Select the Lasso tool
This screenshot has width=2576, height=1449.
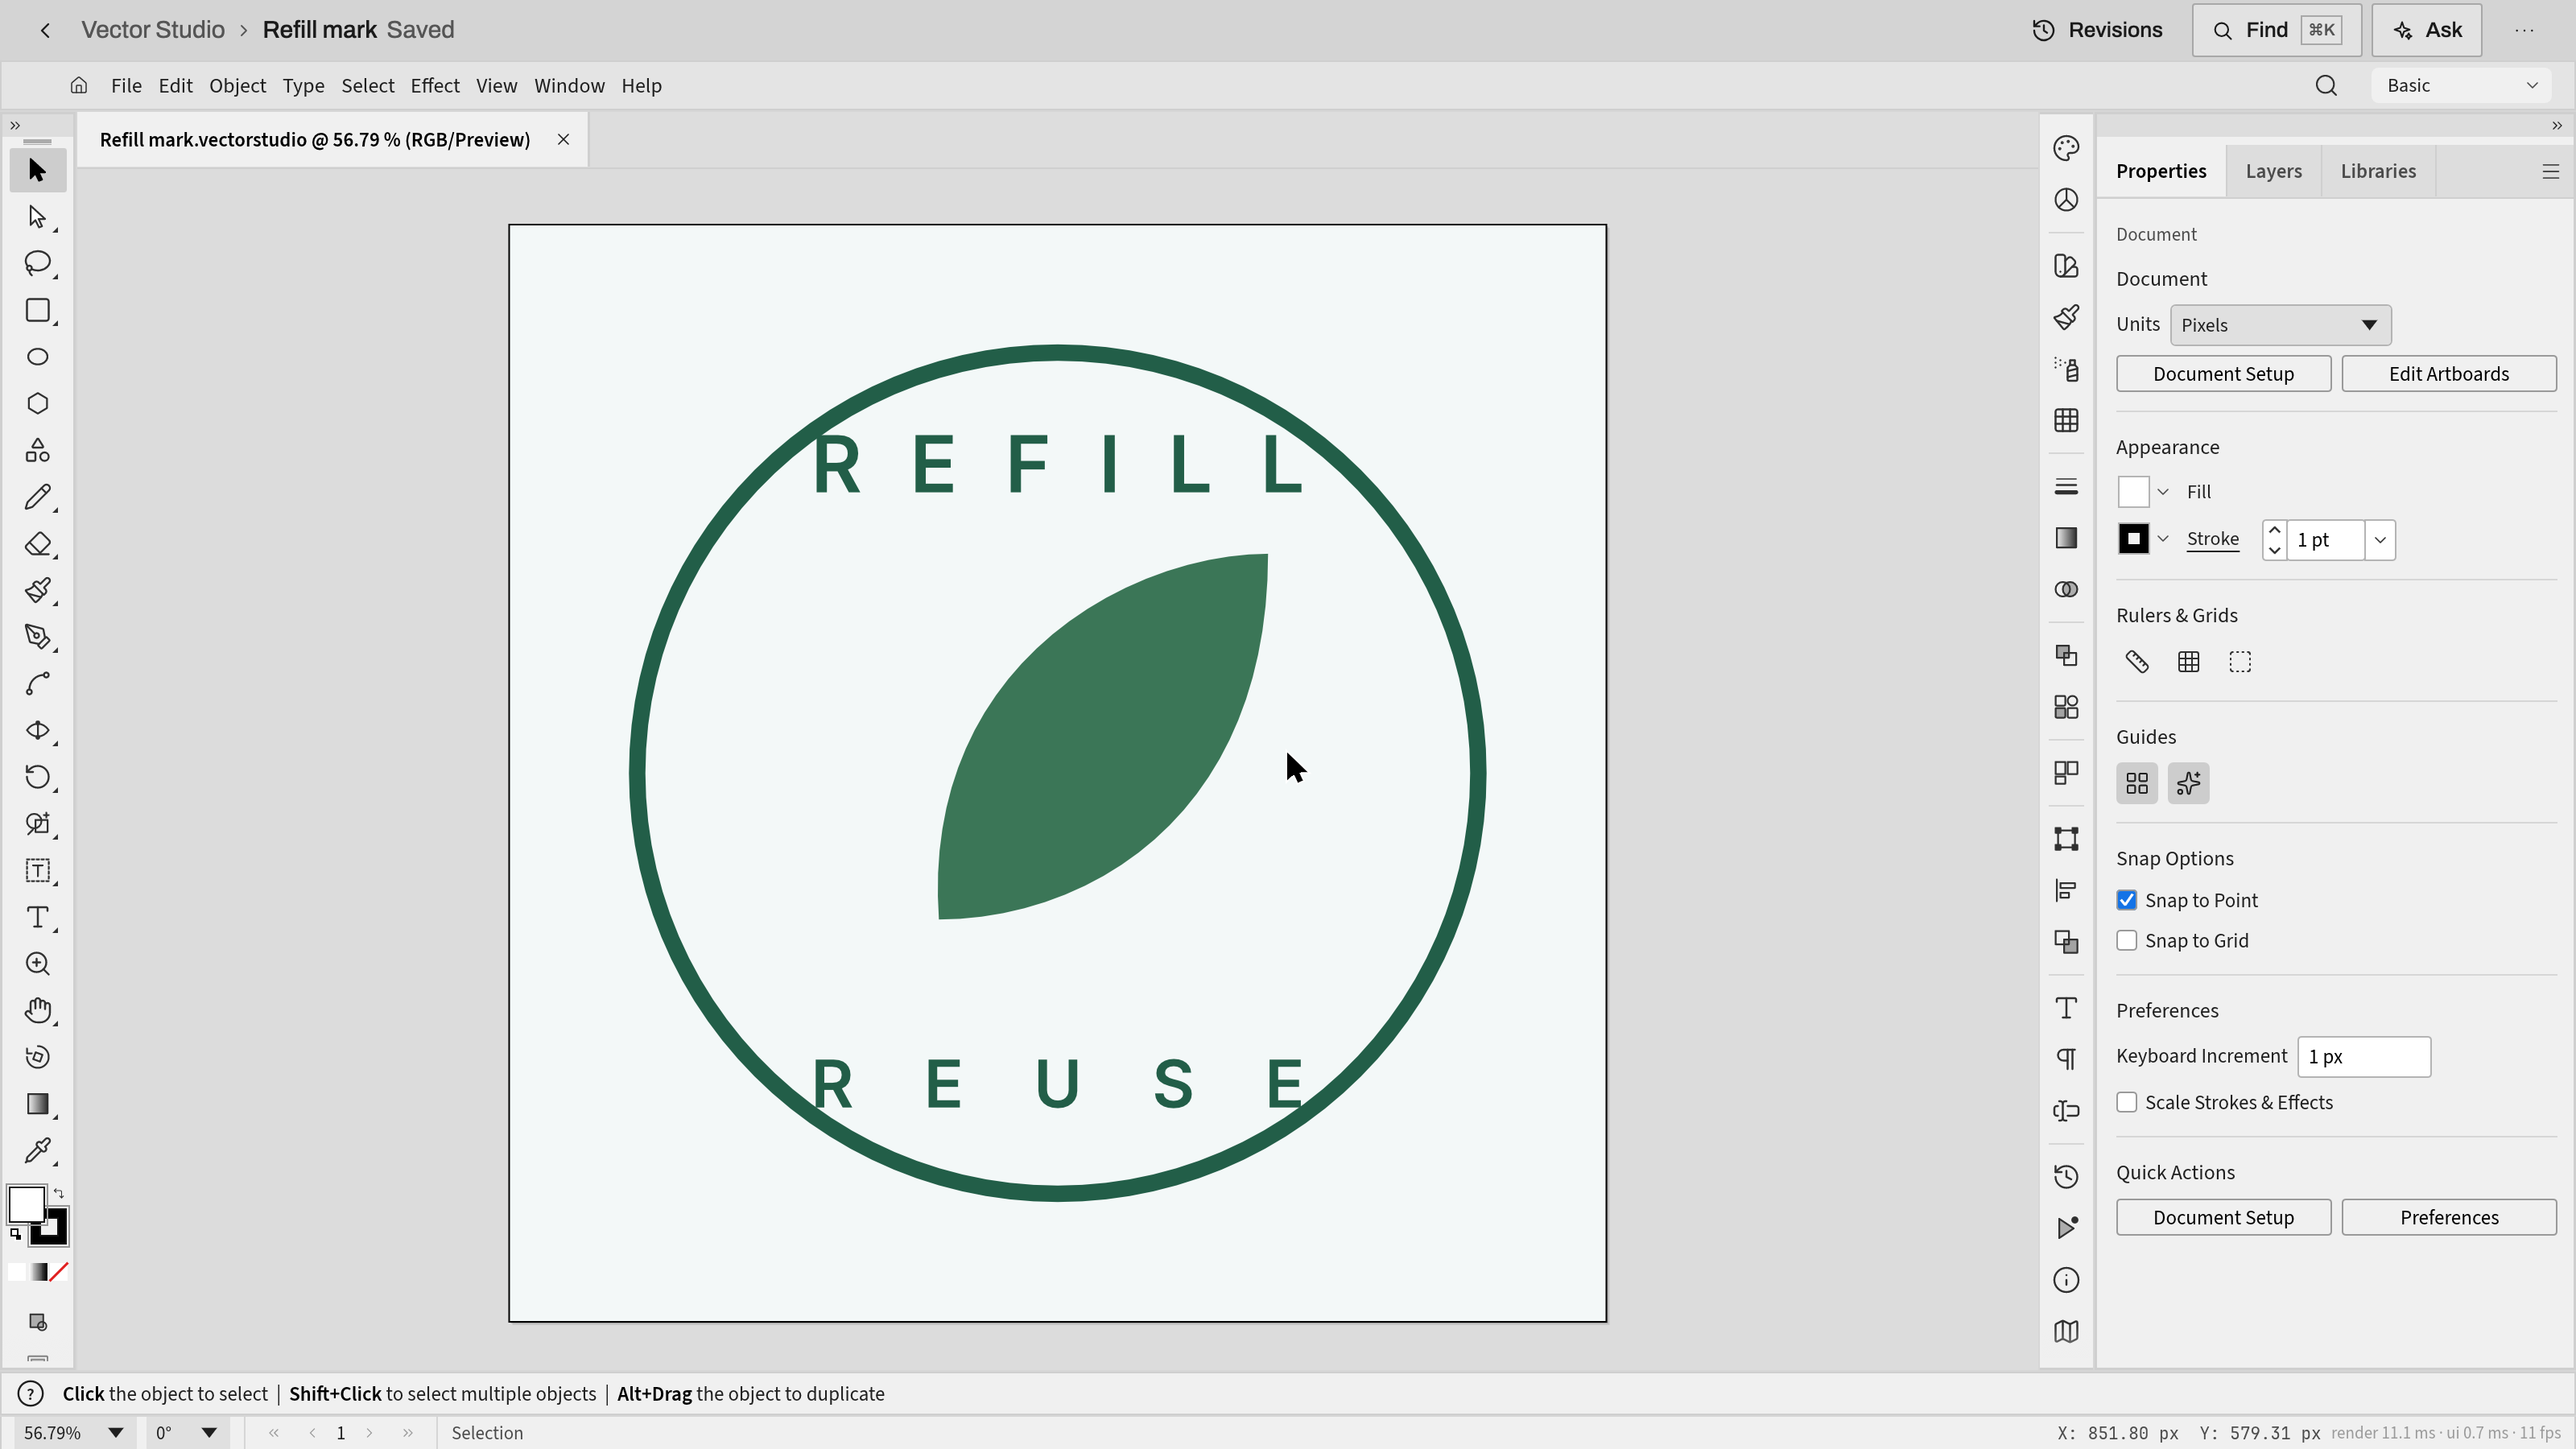pos(37,263)
